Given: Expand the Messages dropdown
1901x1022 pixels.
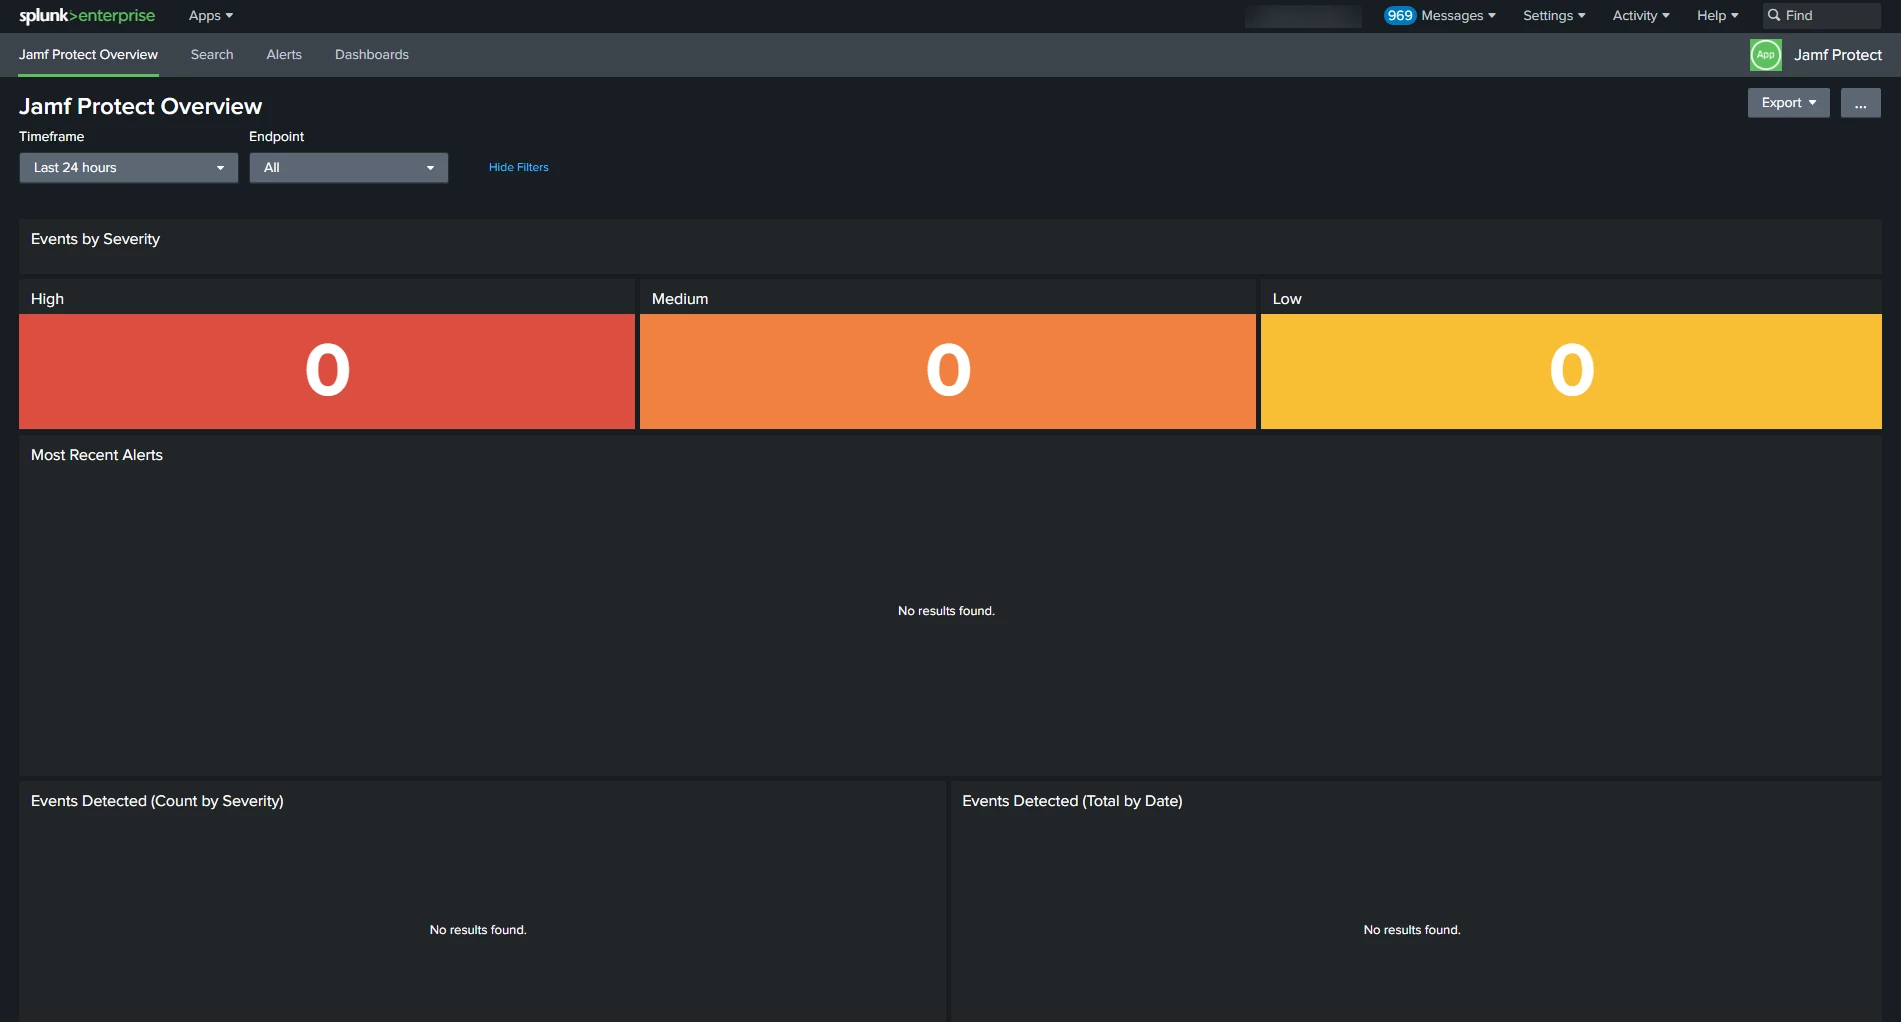Looking at the screenshot, I should pyautogui.click(x=1458, y=15).
